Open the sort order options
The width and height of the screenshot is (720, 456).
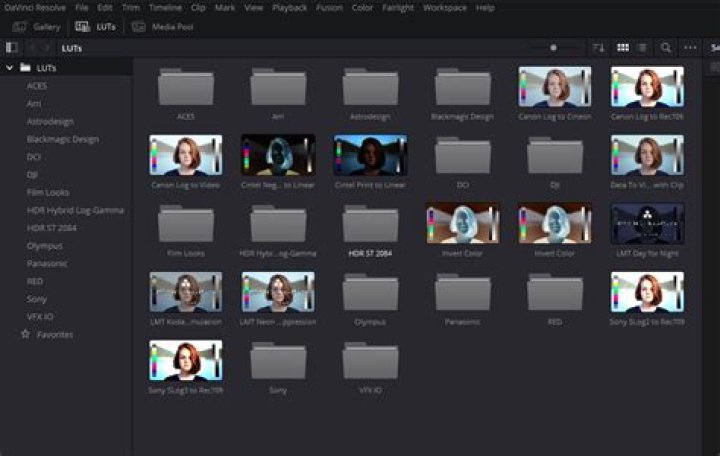(x=598, y=48)
